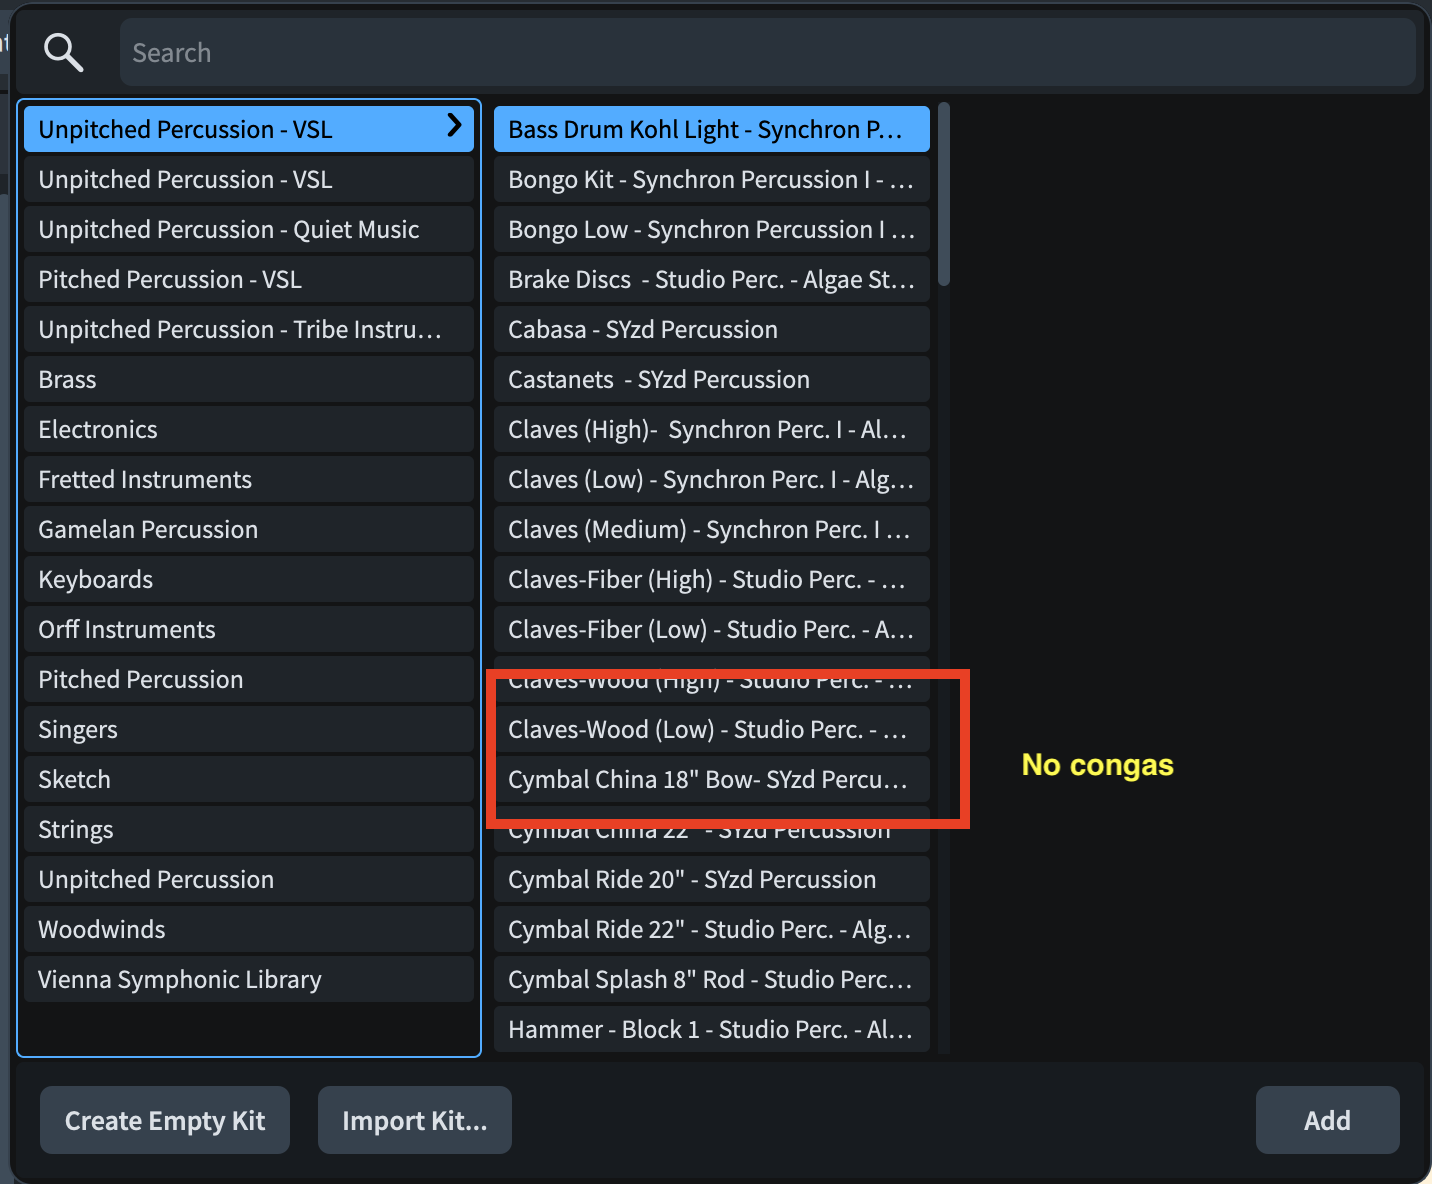Screen dimensions: 1432x1184
Task: Click the Create Empty Kit button
Action: point(165,1120)
